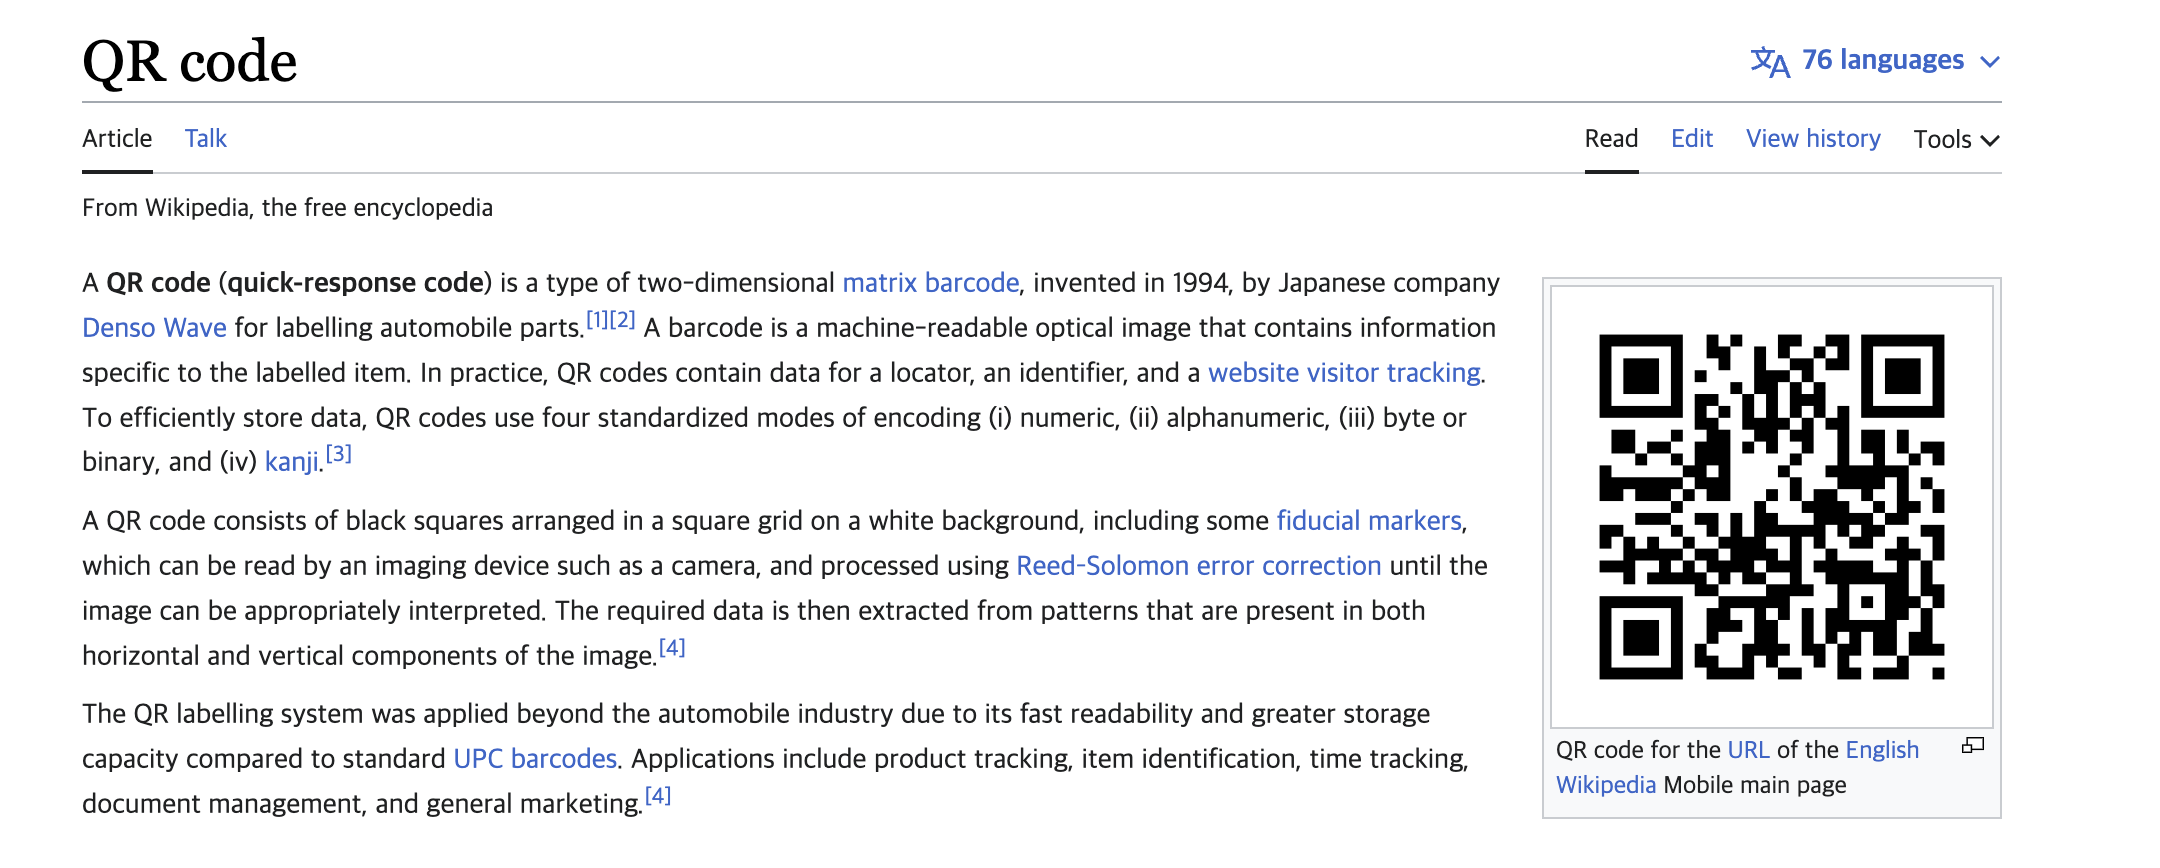Viewport: 2160px width, 868px height.
Task: Open citation [4] after 'components of the image'
Action: pos(672,648)
